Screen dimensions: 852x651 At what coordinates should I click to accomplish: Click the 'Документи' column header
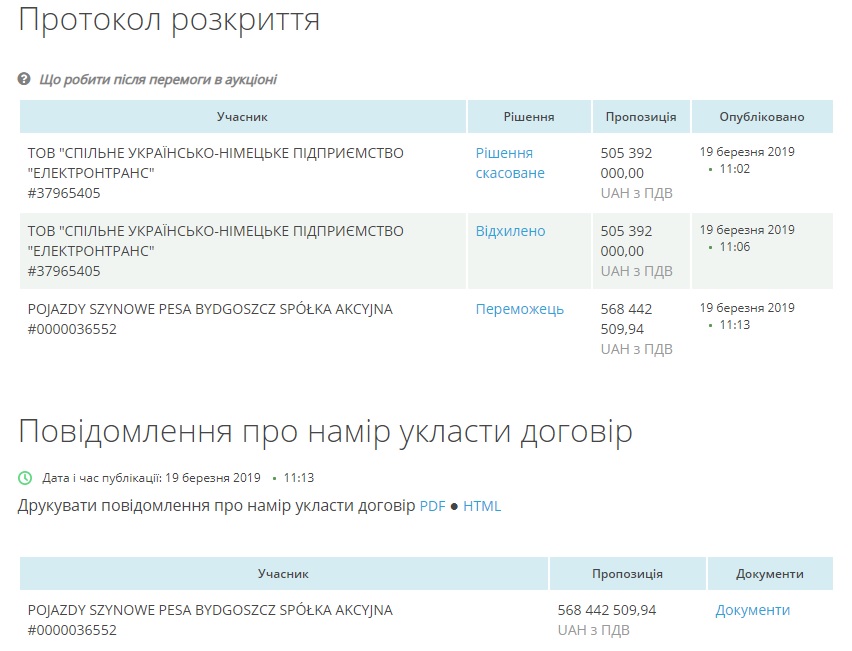(770, 574)
